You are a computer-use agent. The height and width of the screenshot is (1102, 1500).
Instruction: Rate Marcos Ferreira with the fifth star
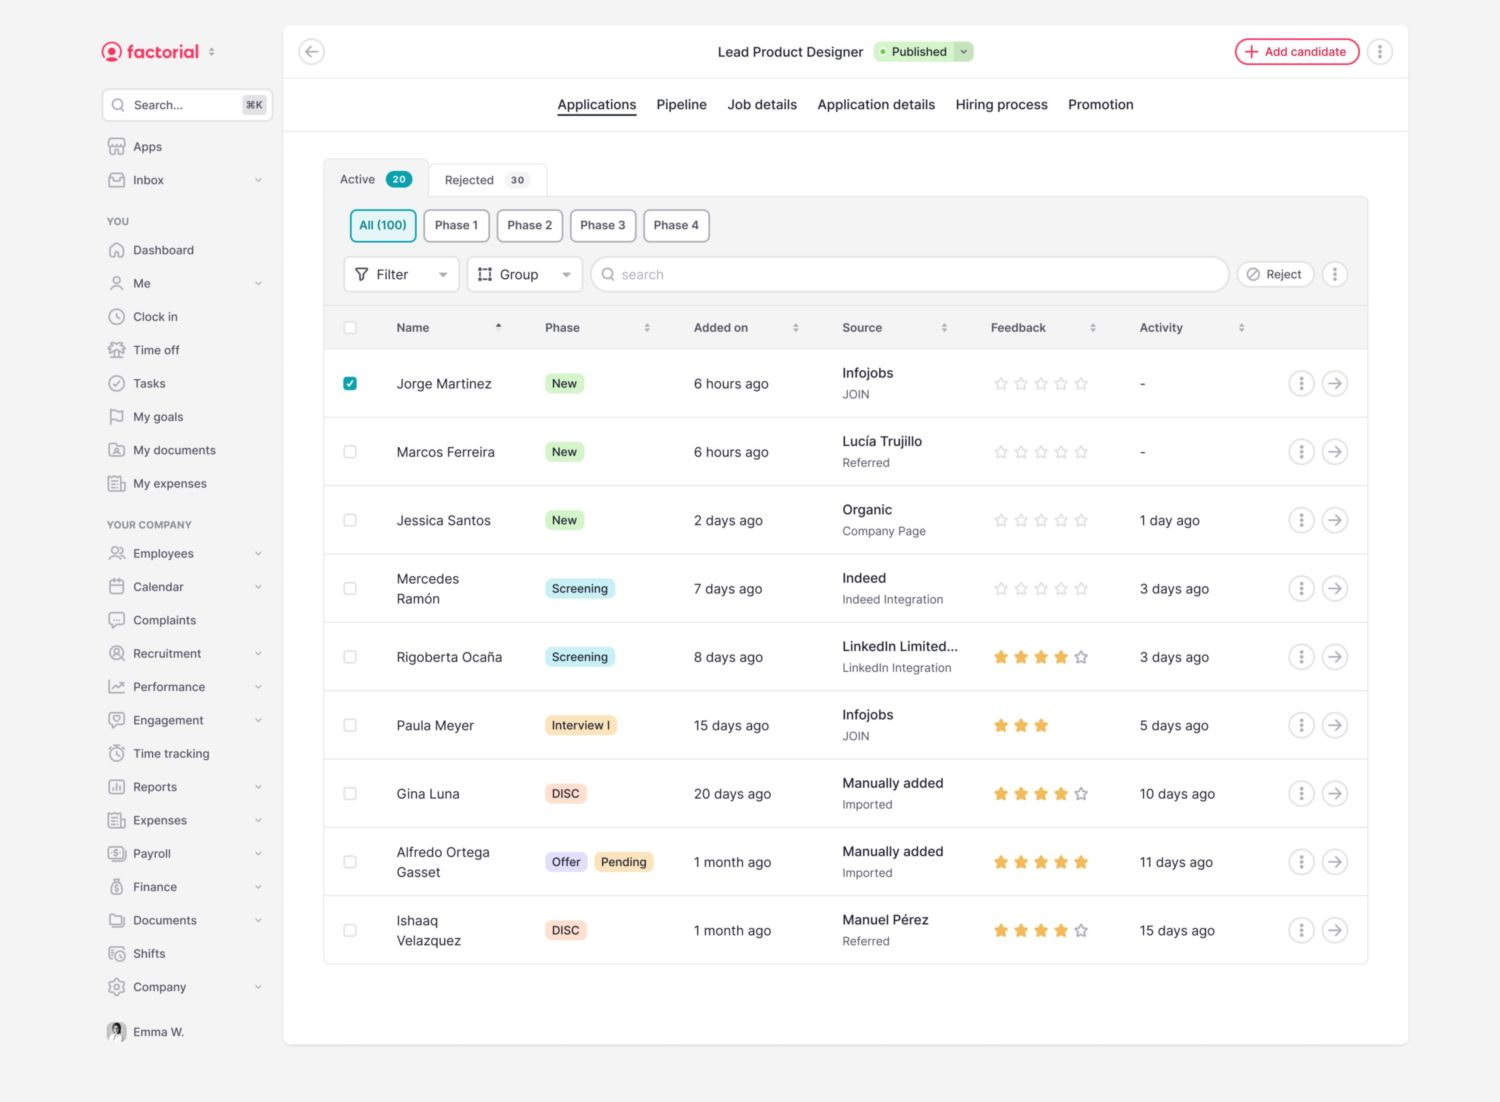coord(1081,452)
